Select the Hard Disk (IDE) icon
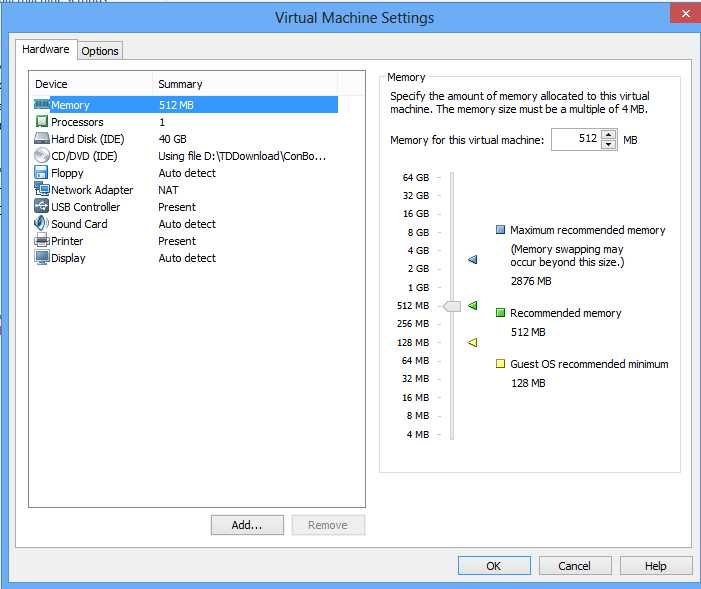Viewport: 701px width, 589px height. coord(42,139)
